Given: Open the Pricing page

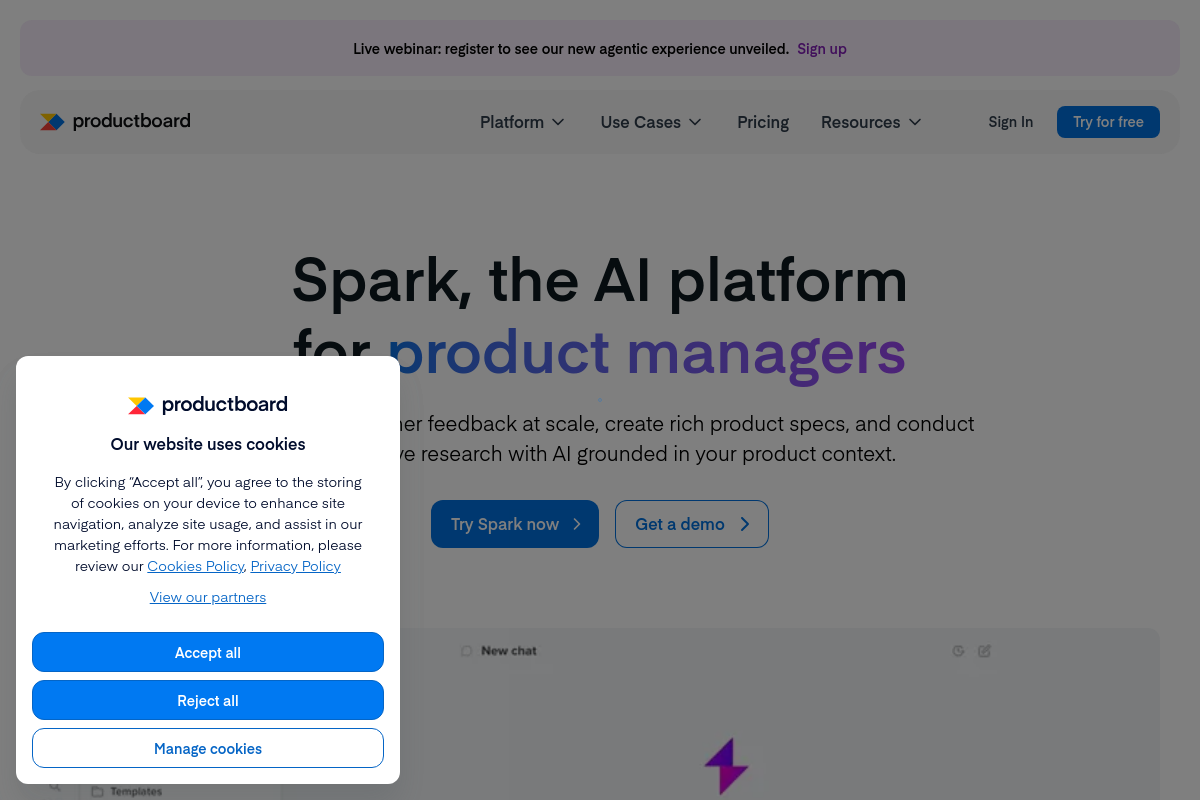Looking at the screenshot, I should (x=763, y=122).
